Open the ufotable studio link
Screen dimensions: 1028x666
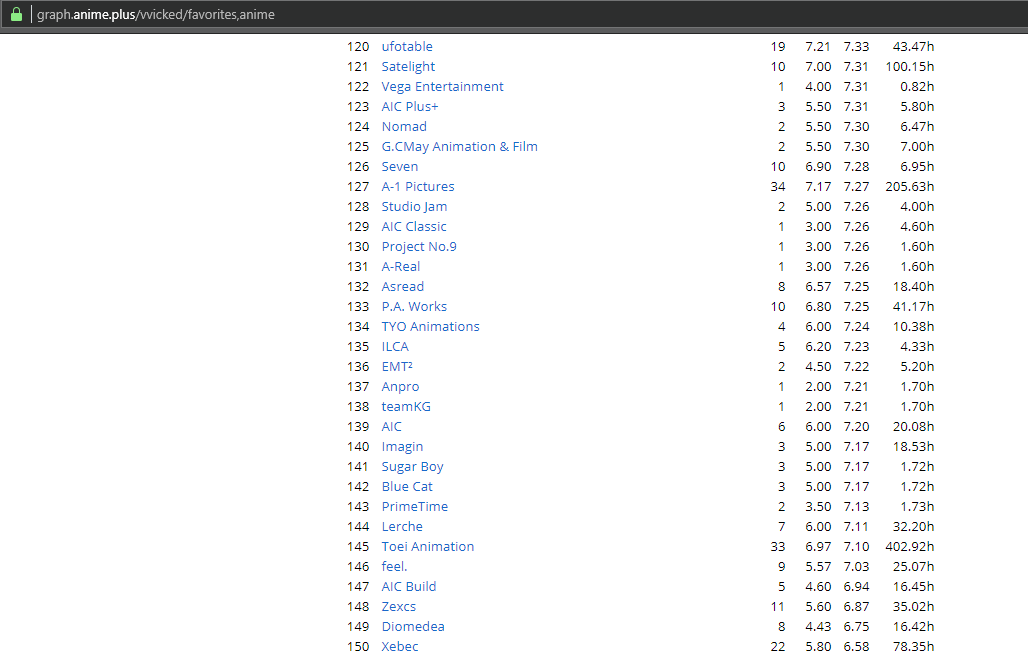[407, 47]
